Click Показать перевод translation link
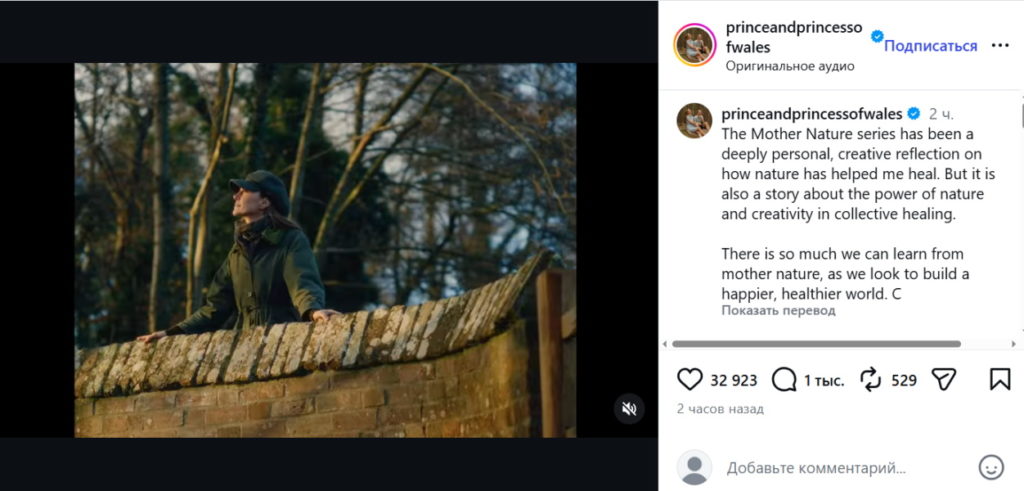This screenshot has height=491, width=1024. [x=778, y=311]
